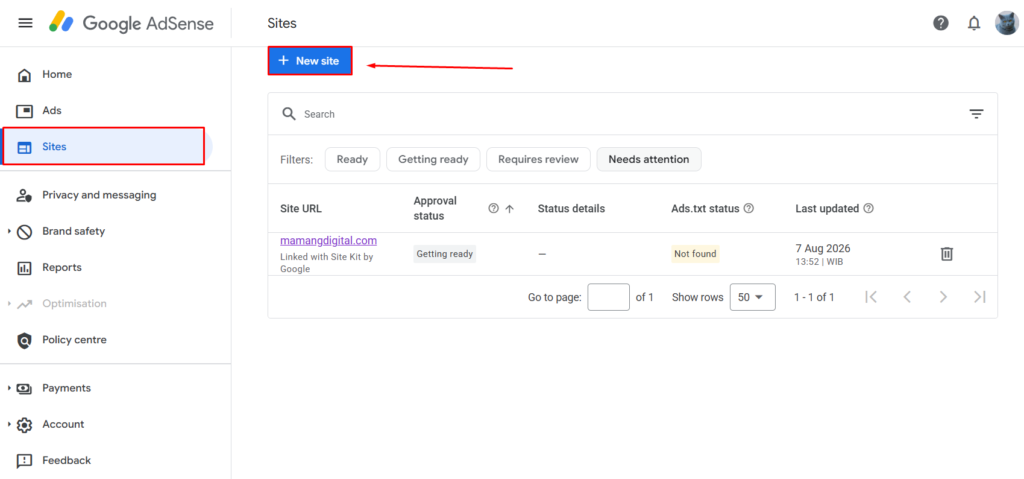Click the Brand safety blocked icon
1024x479 pixels.
point(24,232)
